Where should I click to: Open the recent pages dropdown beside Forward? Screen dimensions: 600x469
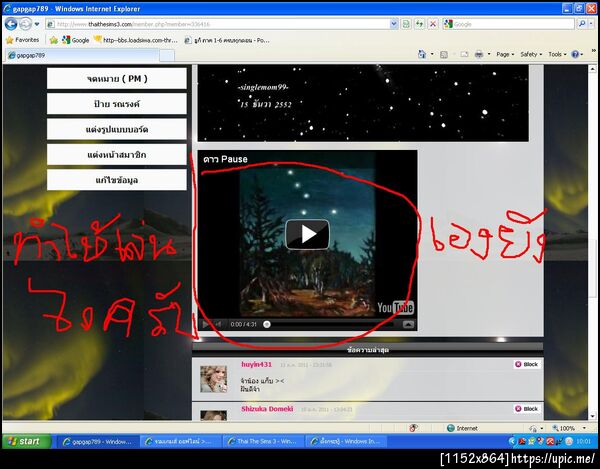pyautogui.click(x=37, y=24)
